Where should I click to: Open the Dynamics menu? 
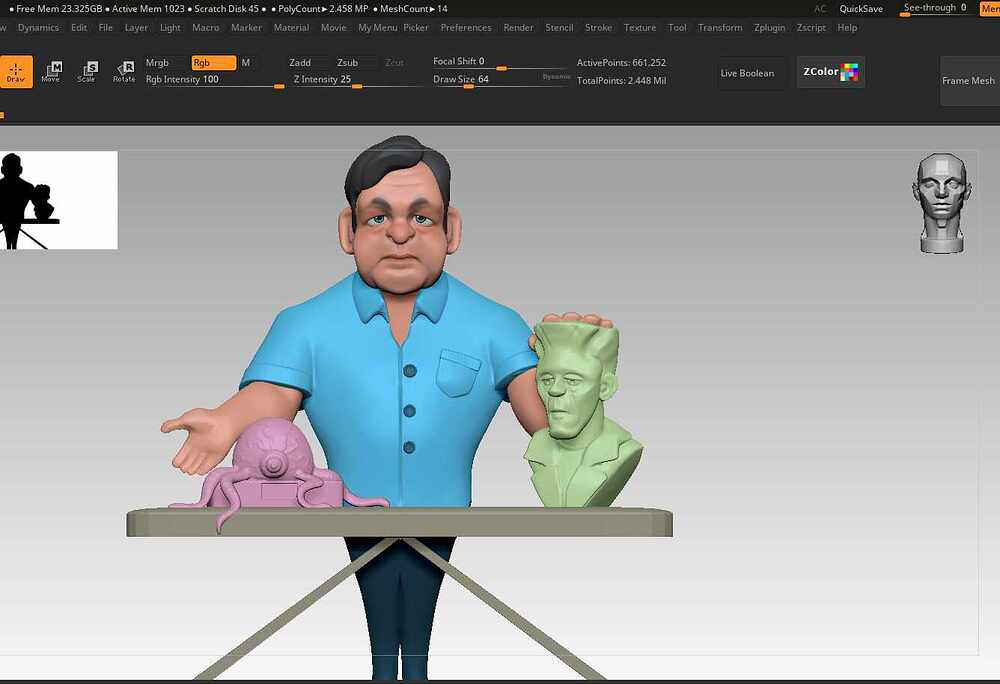click(38, 27)
